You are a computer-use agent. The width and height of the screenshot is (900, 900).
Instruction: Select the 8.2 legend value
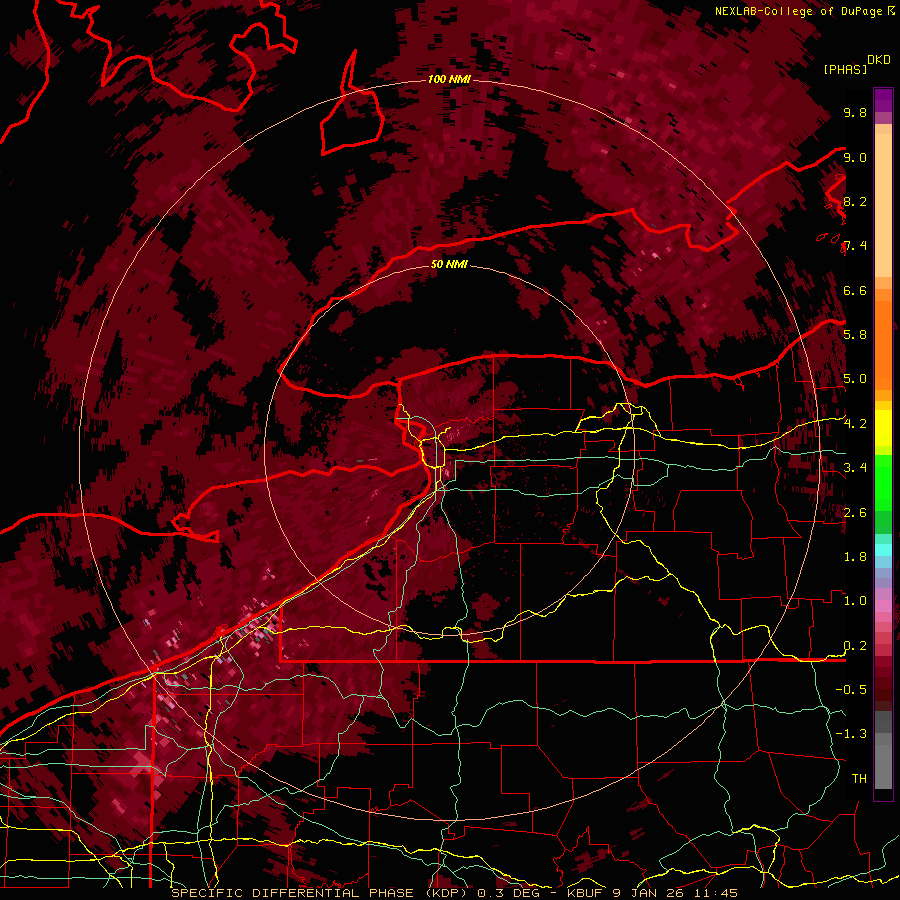(x=855, y=202)
